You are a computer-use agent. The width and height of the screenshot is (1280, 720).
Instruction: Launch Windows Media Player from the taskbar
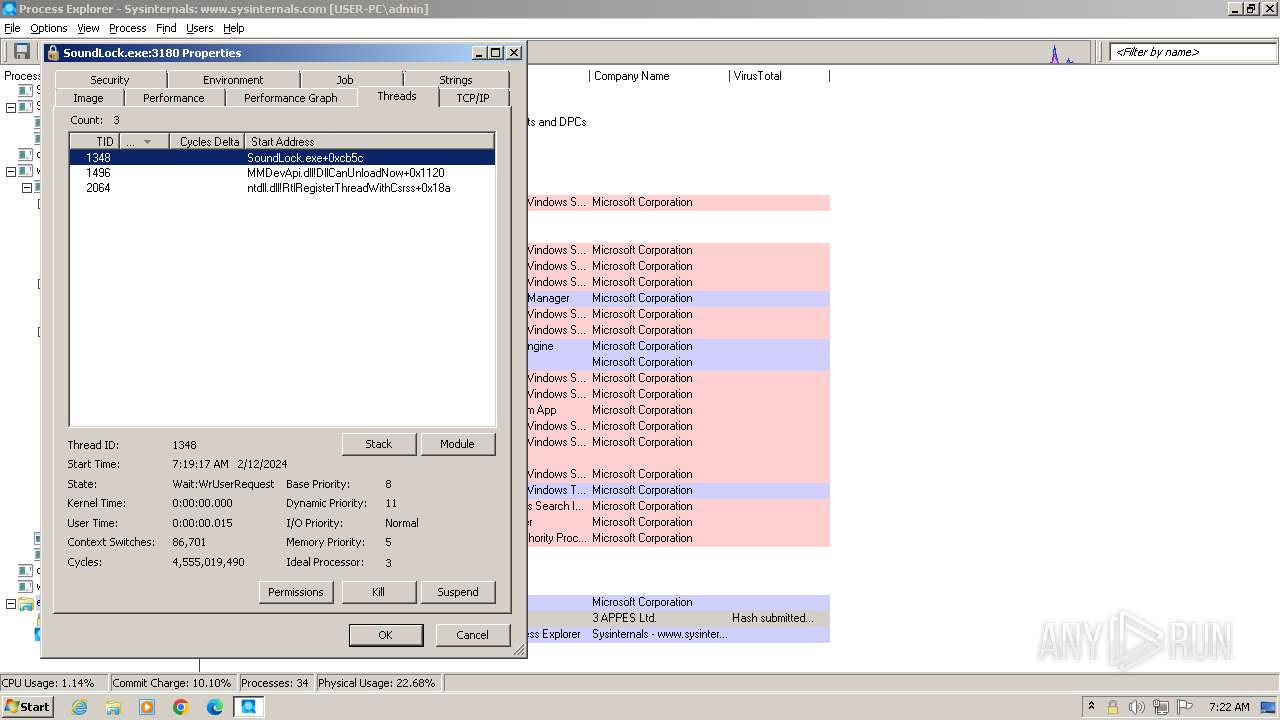pos(147,707)
